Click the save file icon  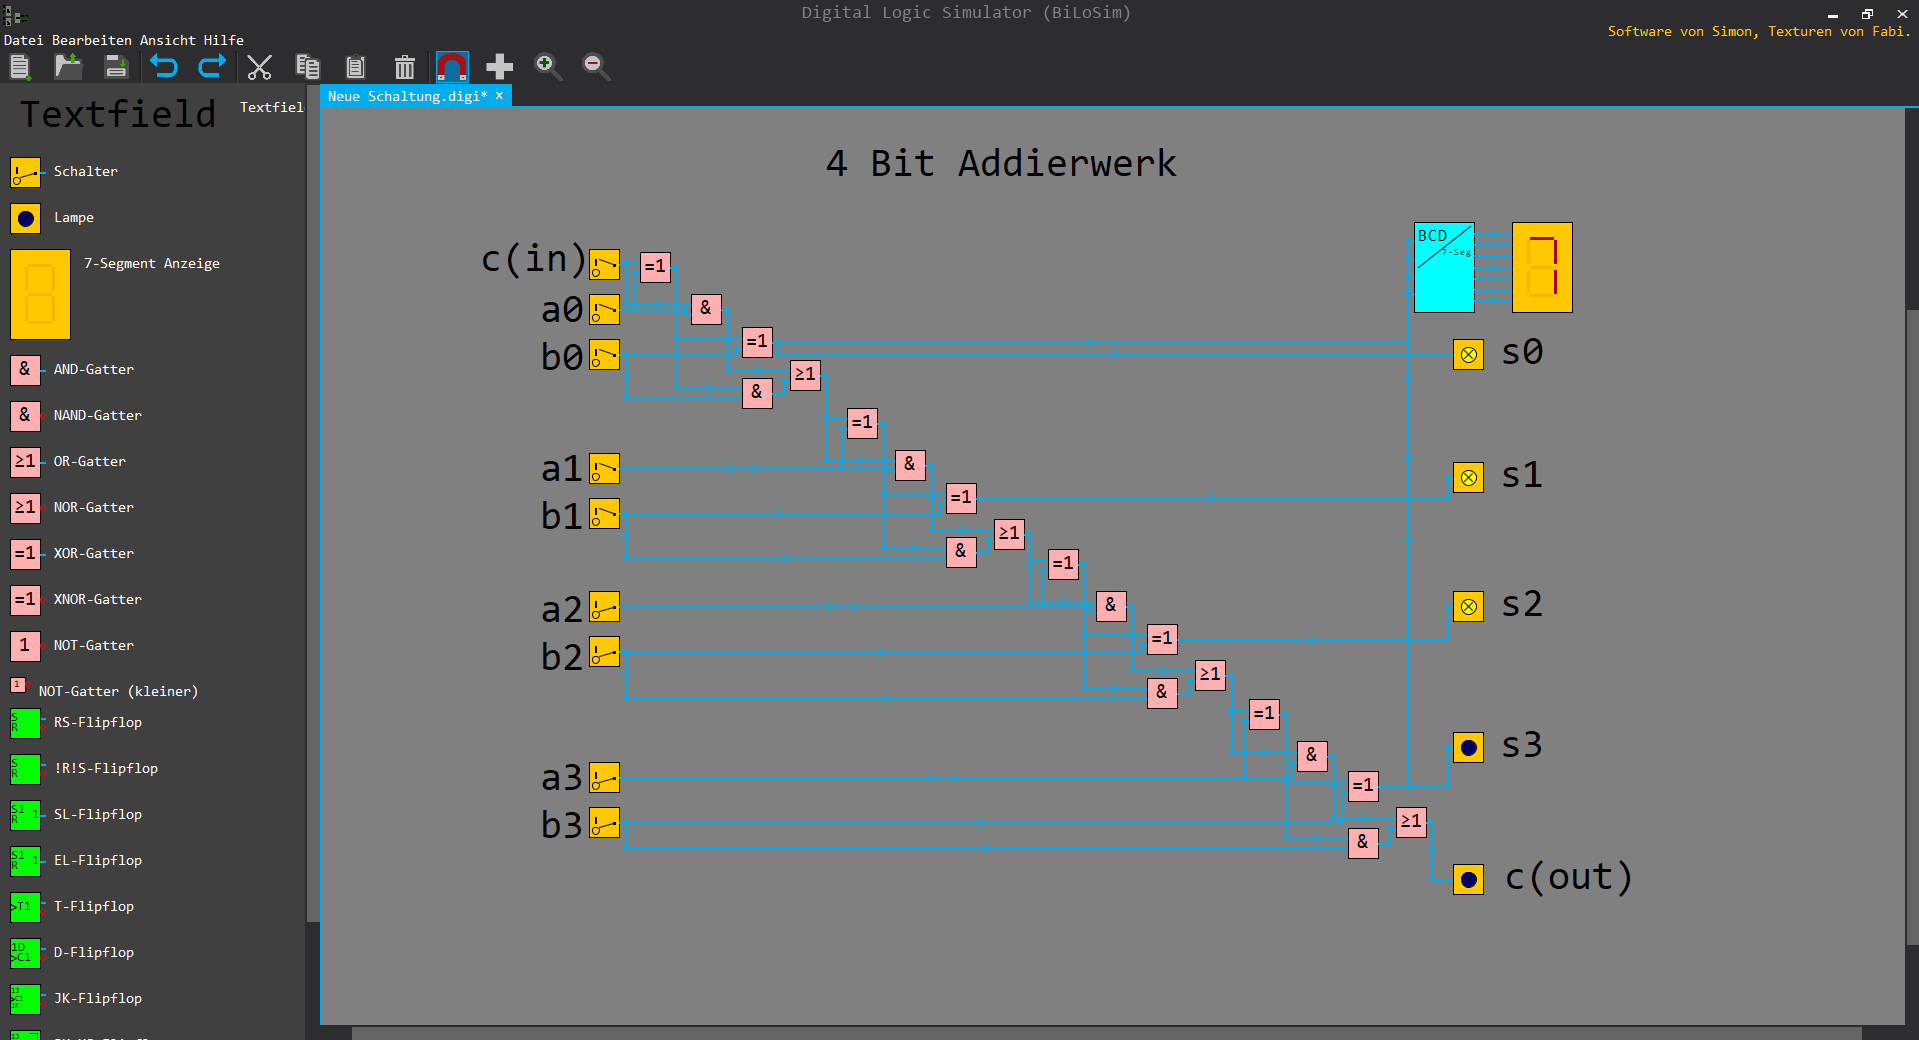tap(116, 67)
